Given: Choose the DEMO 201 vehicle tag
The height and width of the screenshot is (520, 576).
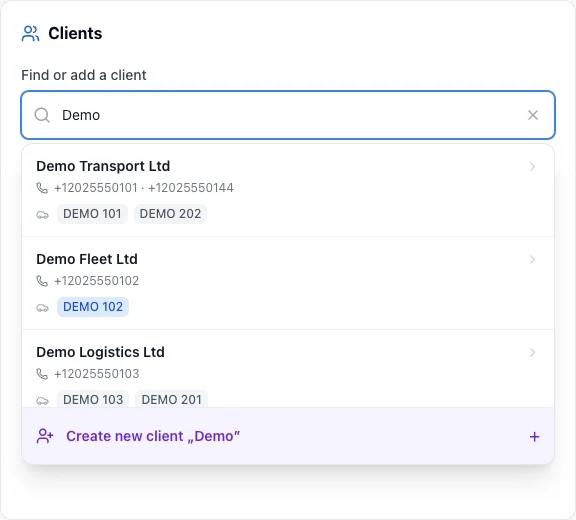Looking at the screenshot, I should [x=171, y=399].
